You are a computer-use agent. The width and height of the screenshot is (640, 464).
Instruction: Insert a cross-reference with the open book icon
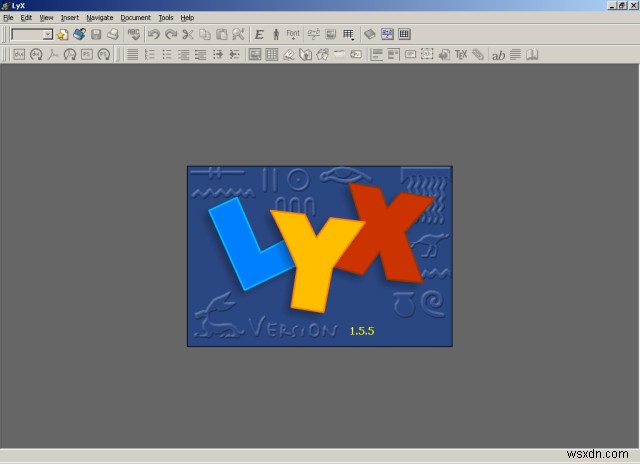tap(305, 55)
